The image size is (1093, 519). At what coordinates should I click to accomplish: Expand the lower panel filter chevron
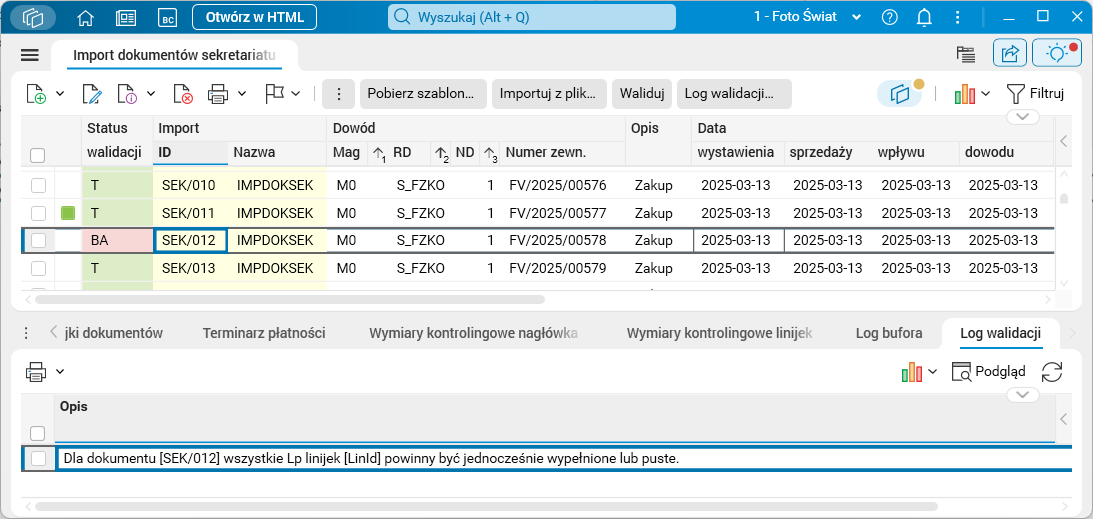point(1023,395)
